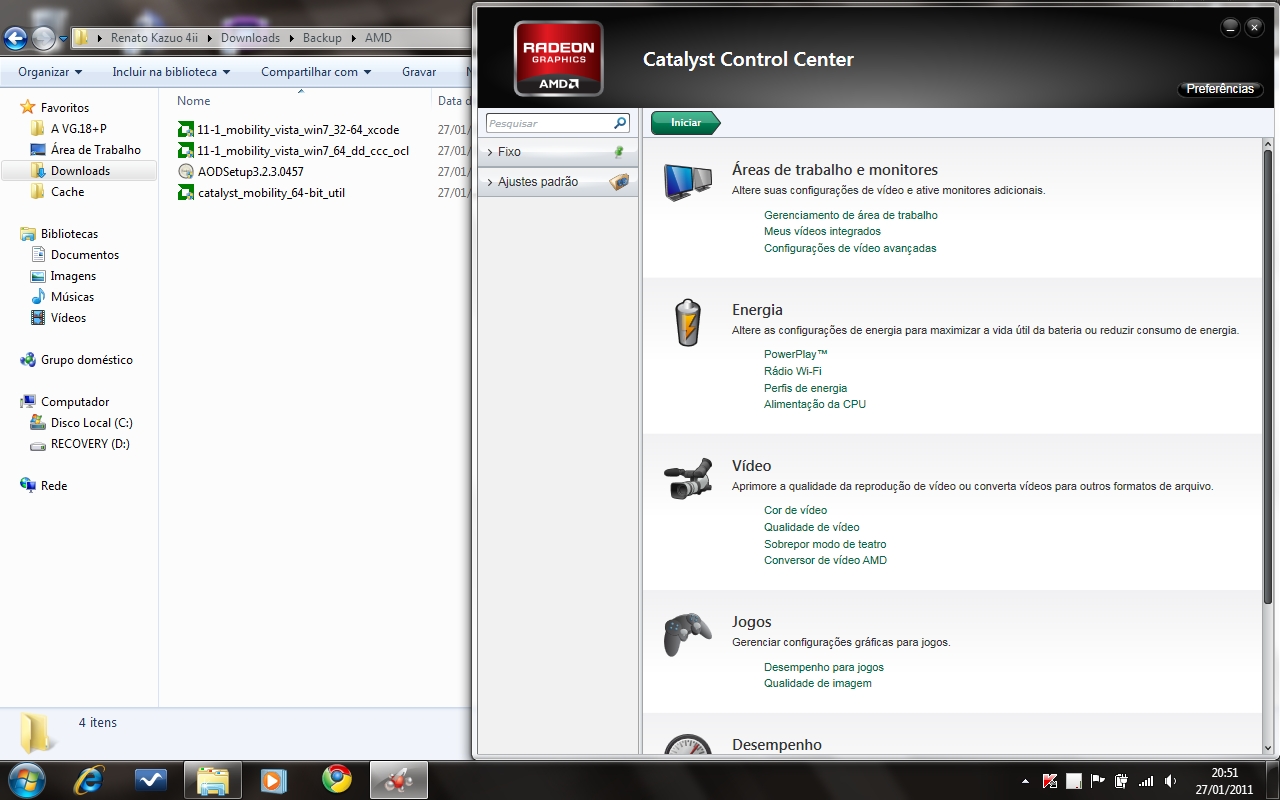This screenshot has height=800, width=1280.
Task: Open the Organizar dropdown in Explorer
Action: tap(50, 72)
